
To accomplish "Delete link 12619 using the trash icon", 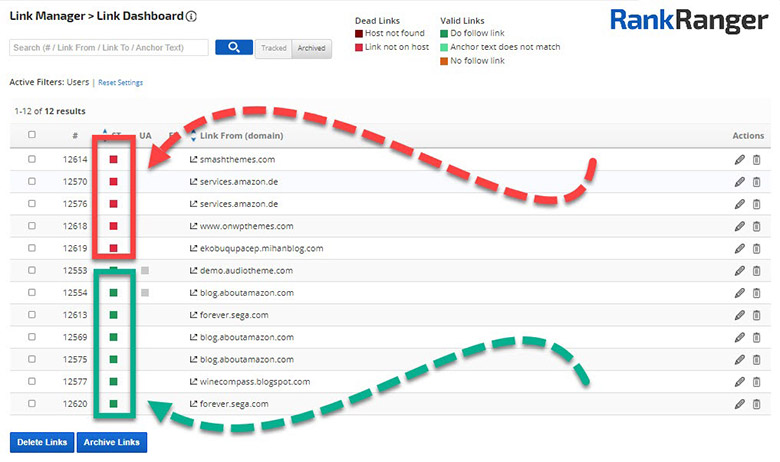I will click(757, 248).
